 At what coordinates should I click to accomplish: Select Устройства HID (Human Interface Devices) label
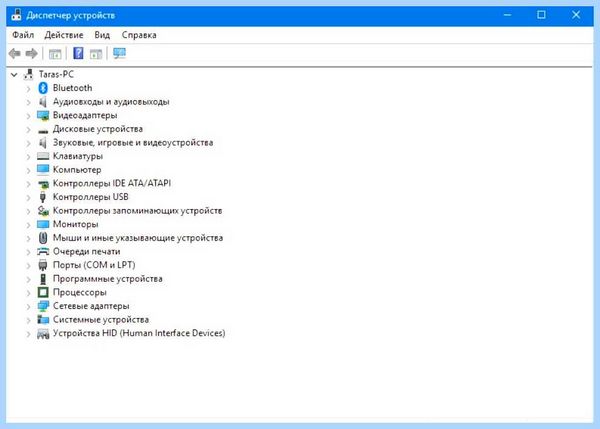[x=139, y=333]
